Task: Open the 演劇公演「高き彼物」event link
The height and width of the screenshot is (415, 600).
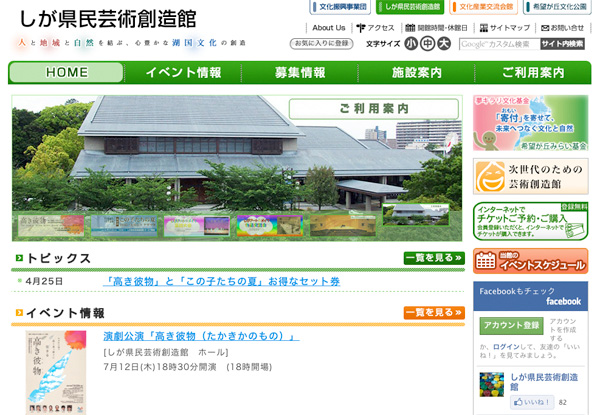Action: tap(201, 337)
